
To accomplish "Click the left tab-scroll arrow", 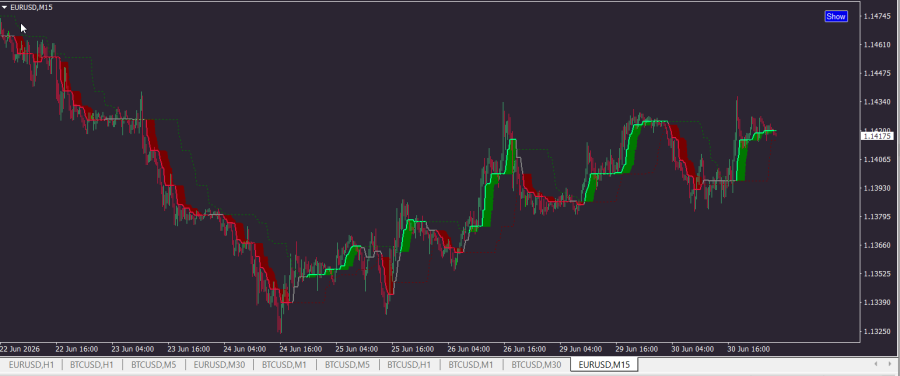I will tap(875, 364).
